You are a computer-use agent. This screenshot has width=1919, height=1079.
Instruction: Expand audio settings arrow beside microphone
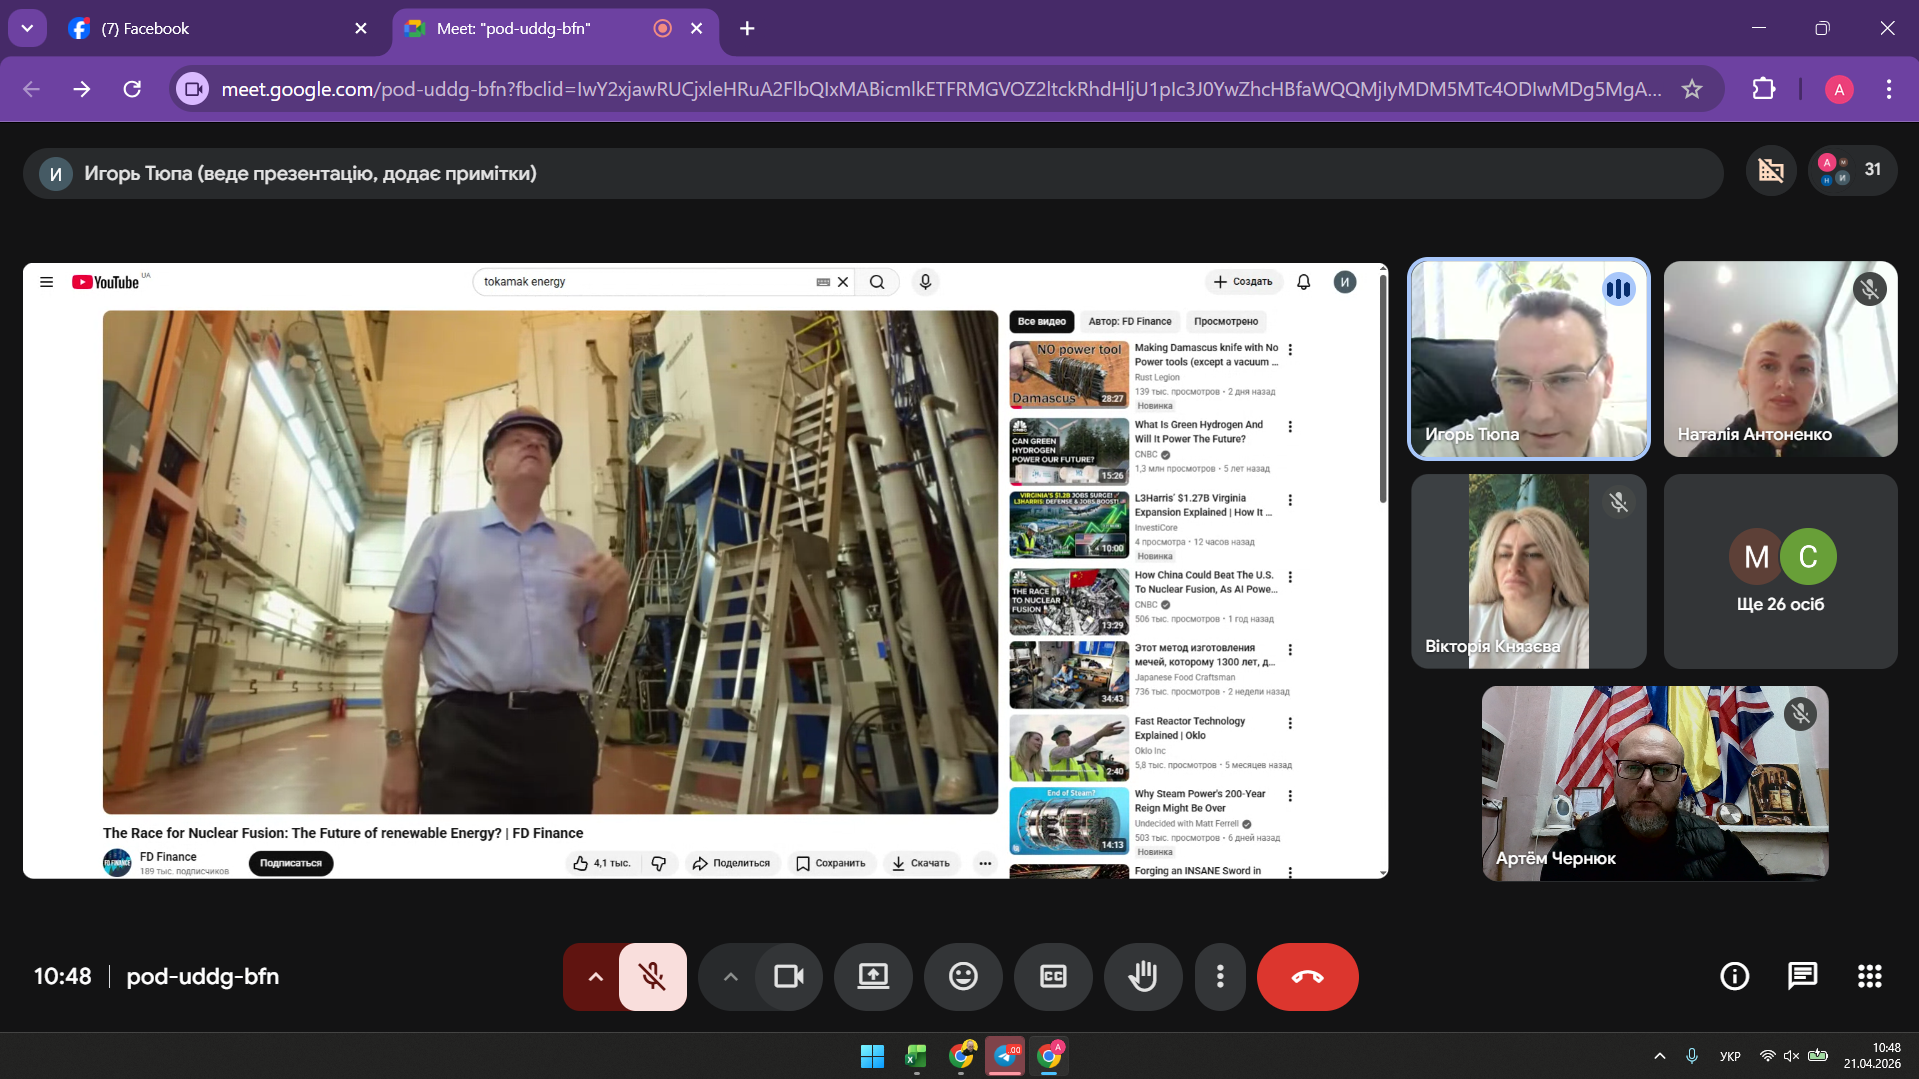pyautogui.click(x=595, y=976)
